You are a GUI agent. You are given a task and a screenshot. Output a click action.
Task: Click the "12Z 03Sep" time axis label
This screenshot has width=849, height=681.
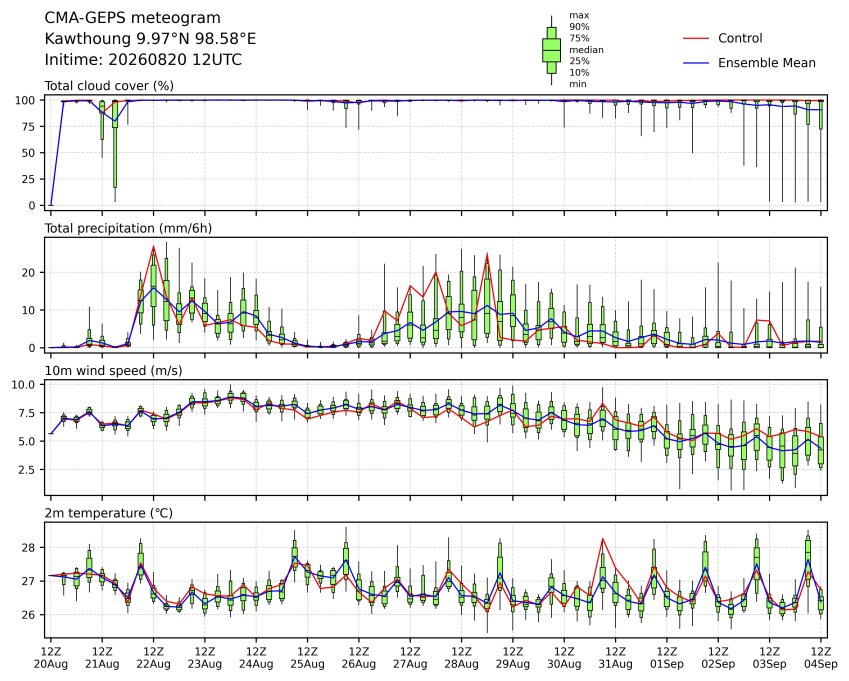[x=769, y=658]
